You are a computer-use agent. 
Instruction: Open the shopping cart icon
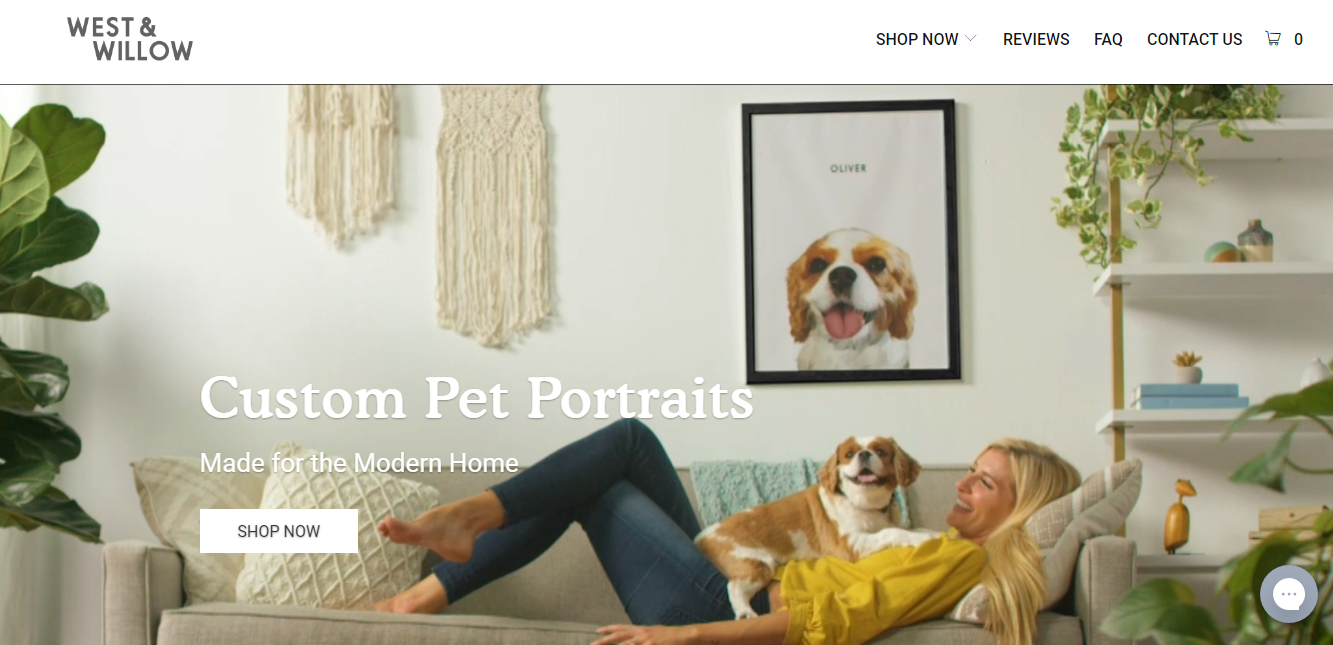click(x=1273, y=39)
